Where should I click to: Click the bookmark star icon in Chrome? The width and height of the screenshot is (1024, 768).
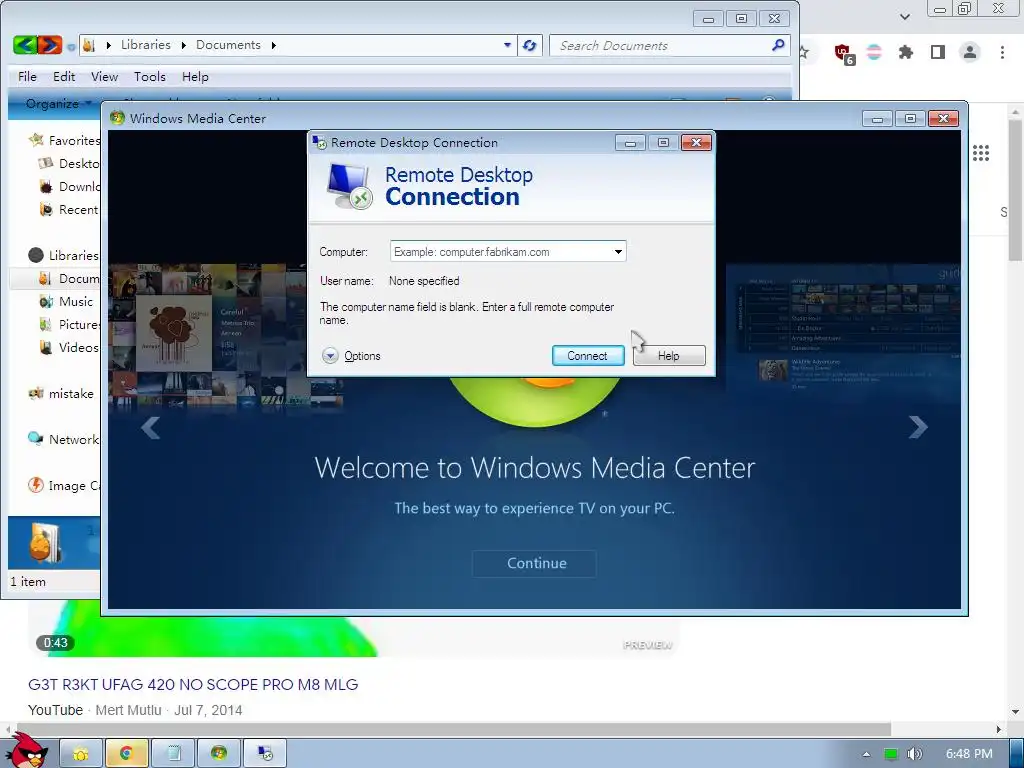[x=805, y=52]
